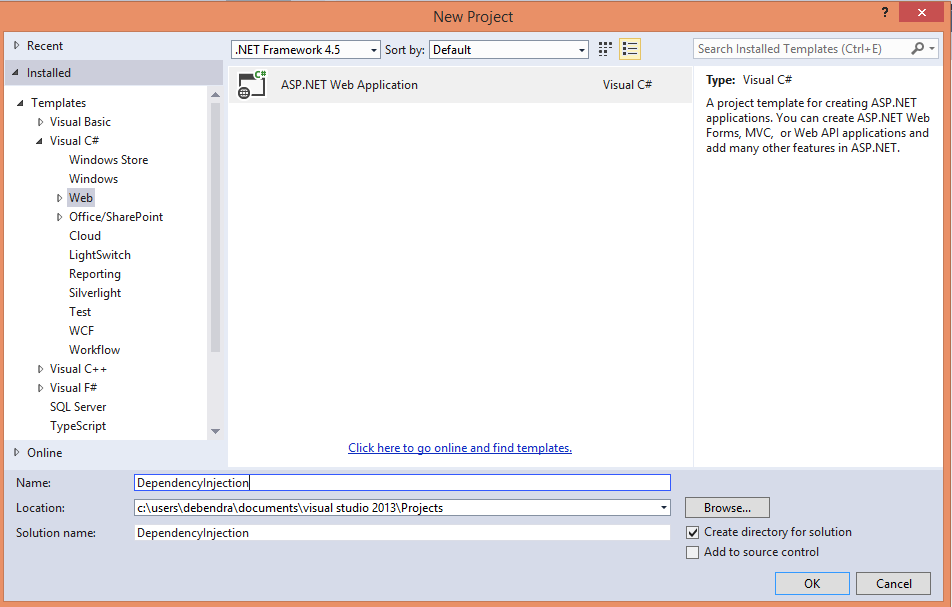Close the New Project dialog

click(x=922, y=12)
